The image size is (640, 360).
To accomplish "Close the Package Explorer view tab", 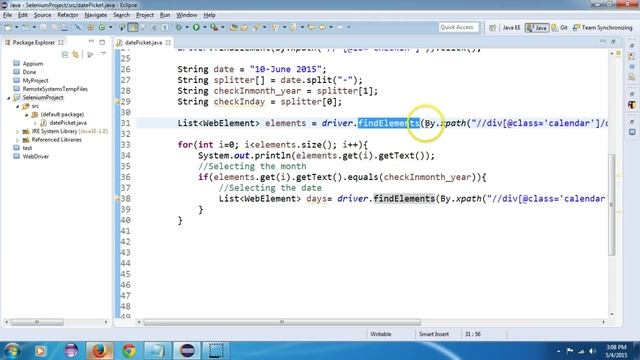I will 61,42.
